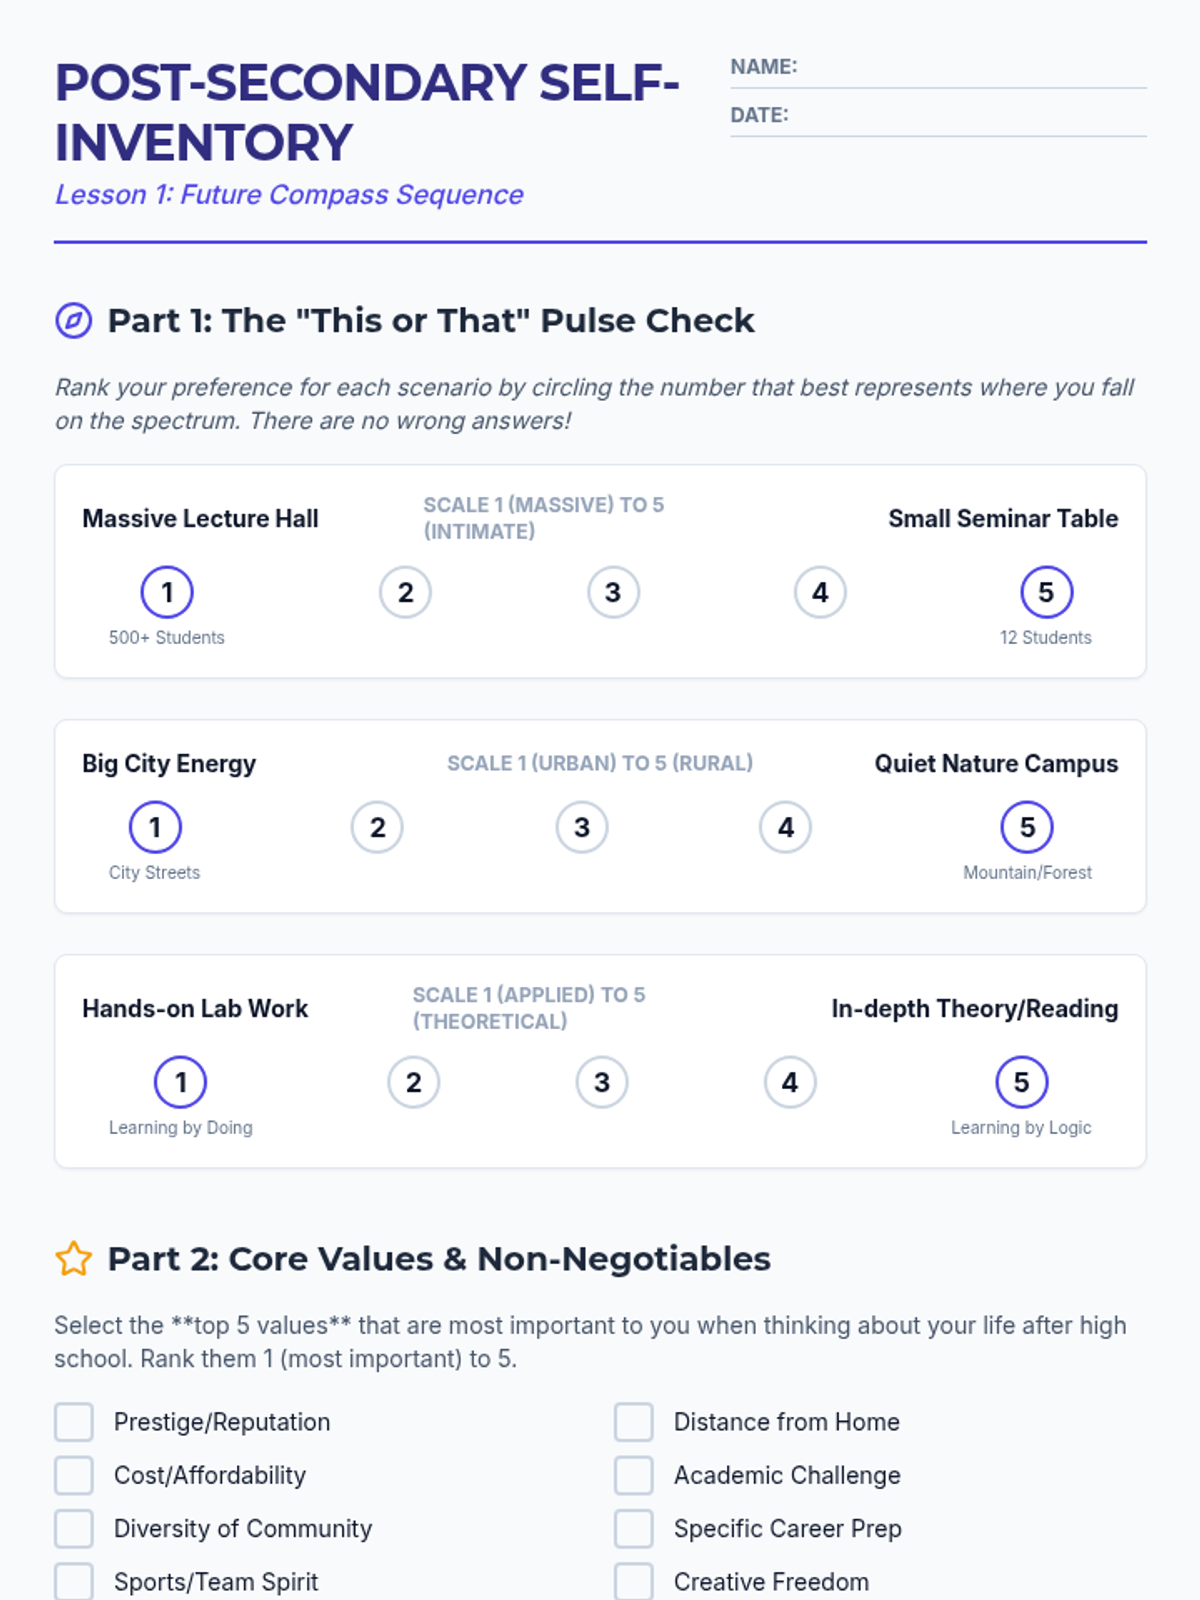
Task: Choose 4 on the urban to rural scale
Action: click(785, 827)
